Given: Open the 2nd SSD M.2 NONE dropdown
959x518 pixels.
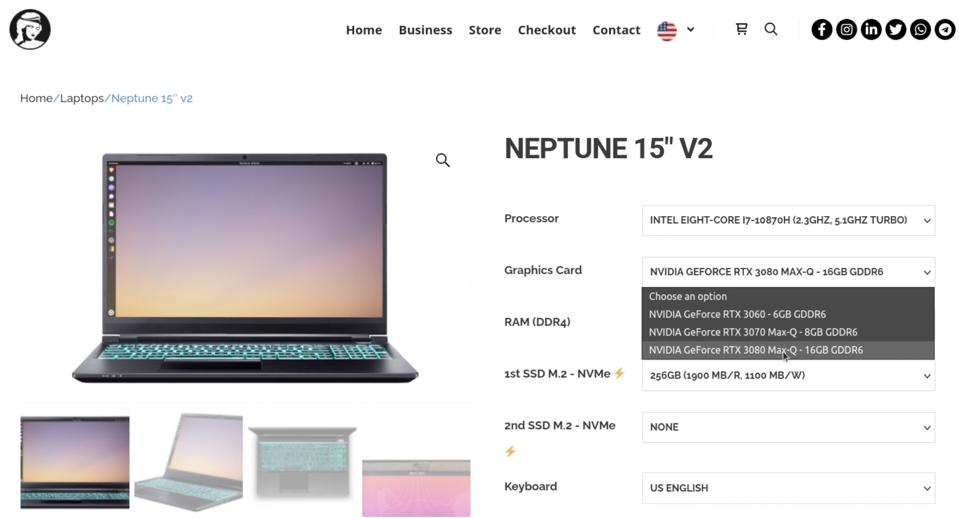Looking at the screenshot, I should pos(788,427).
